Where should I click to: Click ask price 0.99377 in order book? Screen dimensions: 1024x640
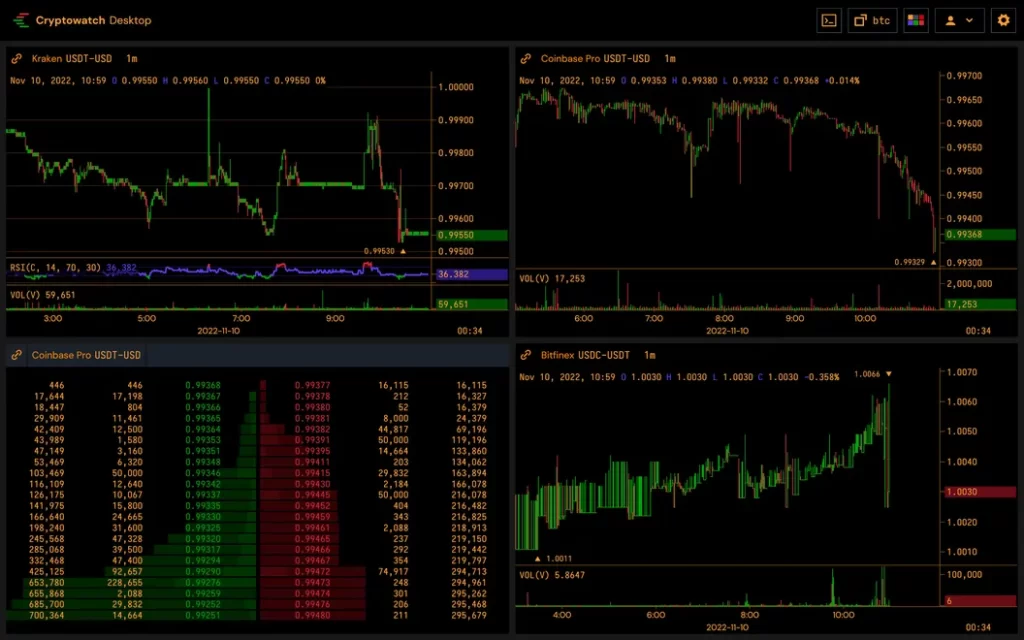[312, 385]
